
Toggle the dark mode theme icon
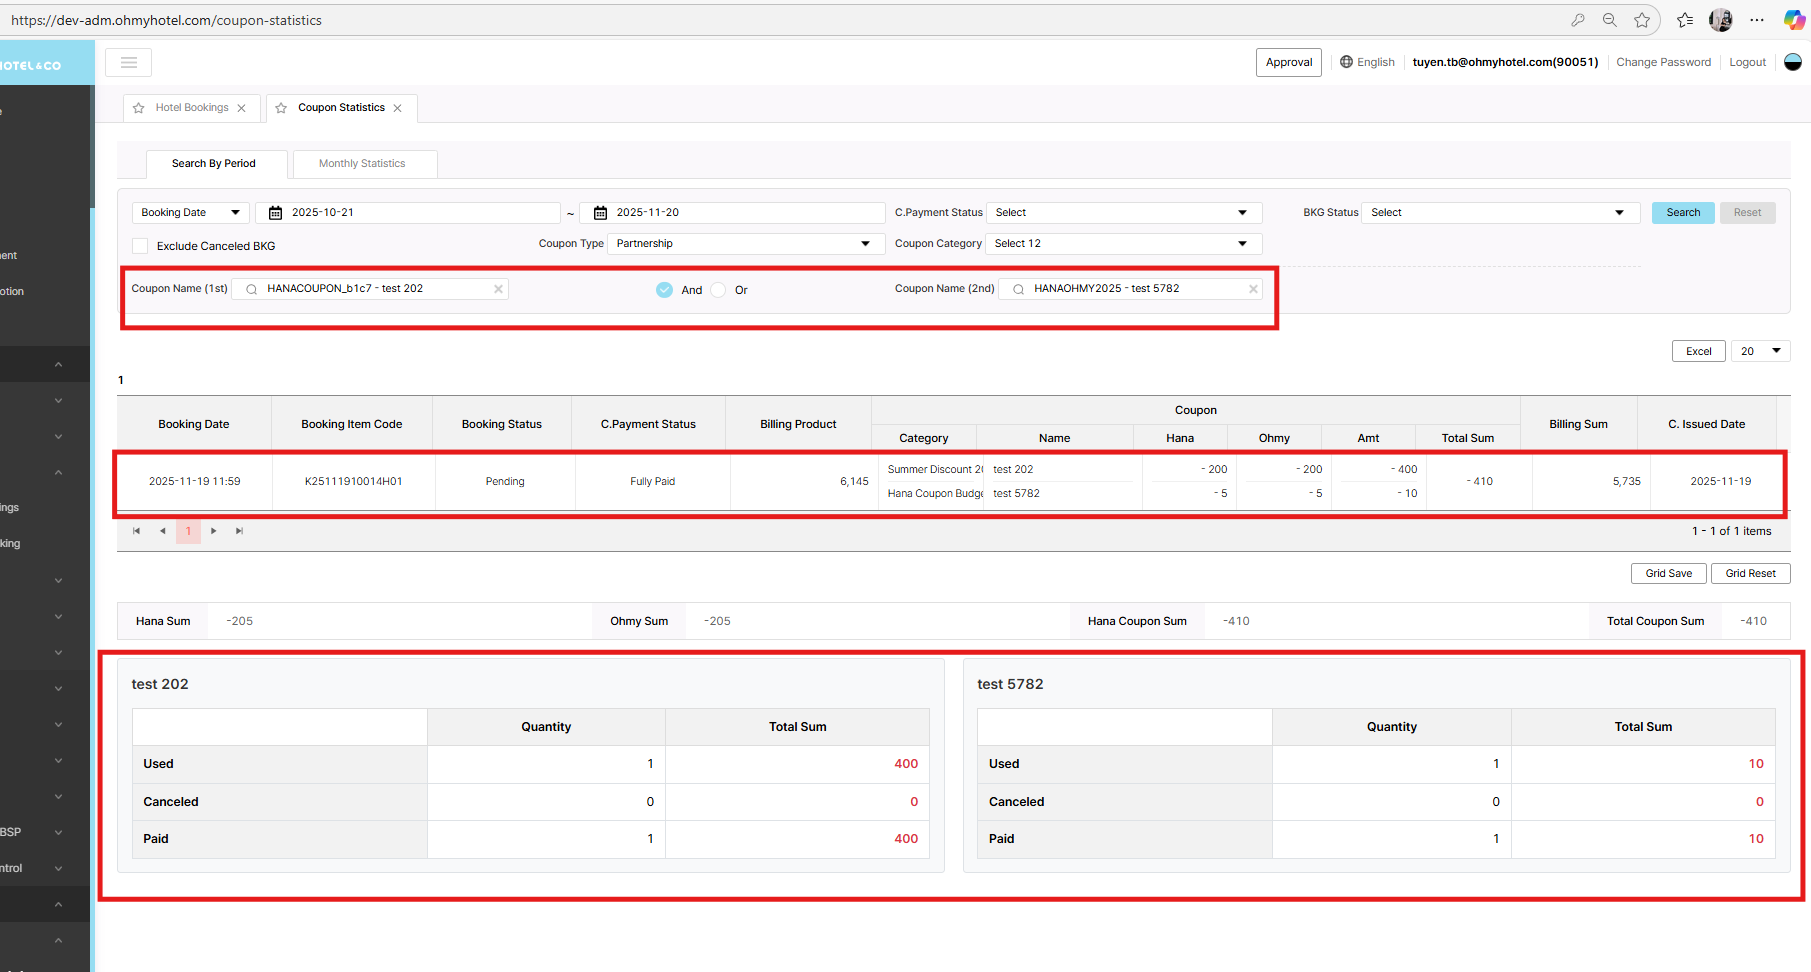[x=1793, y=62]
